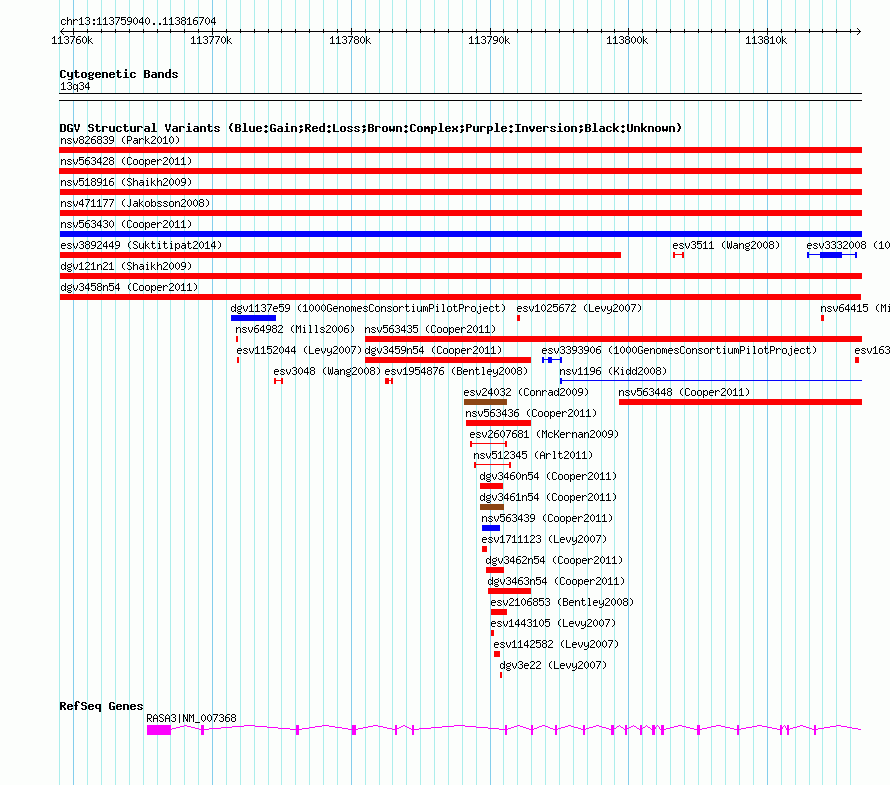Image resolution: width=890 pixels, height=785 pixels.
Task: Open the dgv3461n54 (Cooper2011) label
Action: (548, 497)
